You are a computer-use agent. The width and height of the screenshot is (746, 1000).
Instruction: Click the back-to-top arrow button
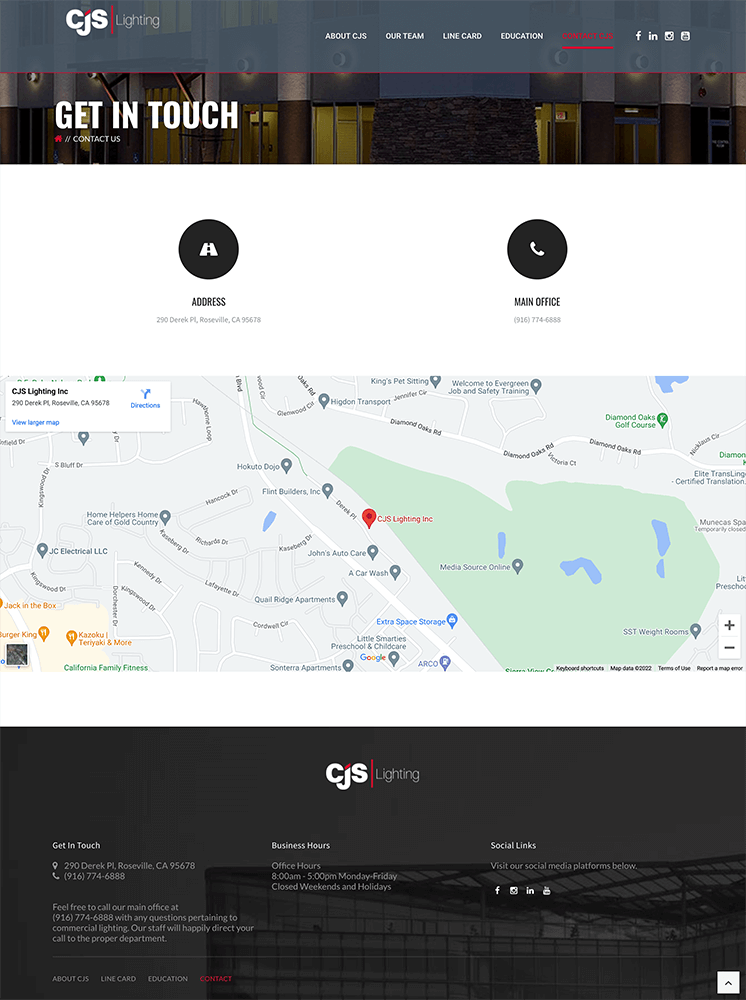click(728, 983)
